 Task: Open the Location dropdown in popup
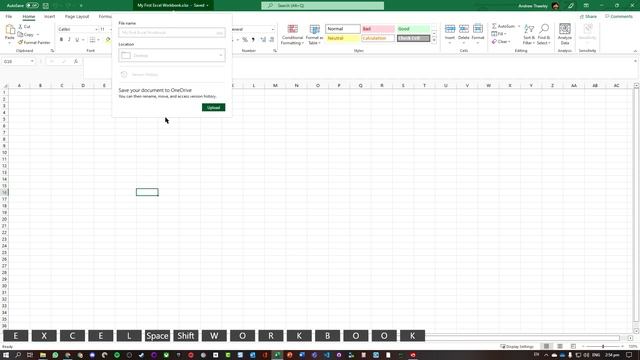coord(172,56)
